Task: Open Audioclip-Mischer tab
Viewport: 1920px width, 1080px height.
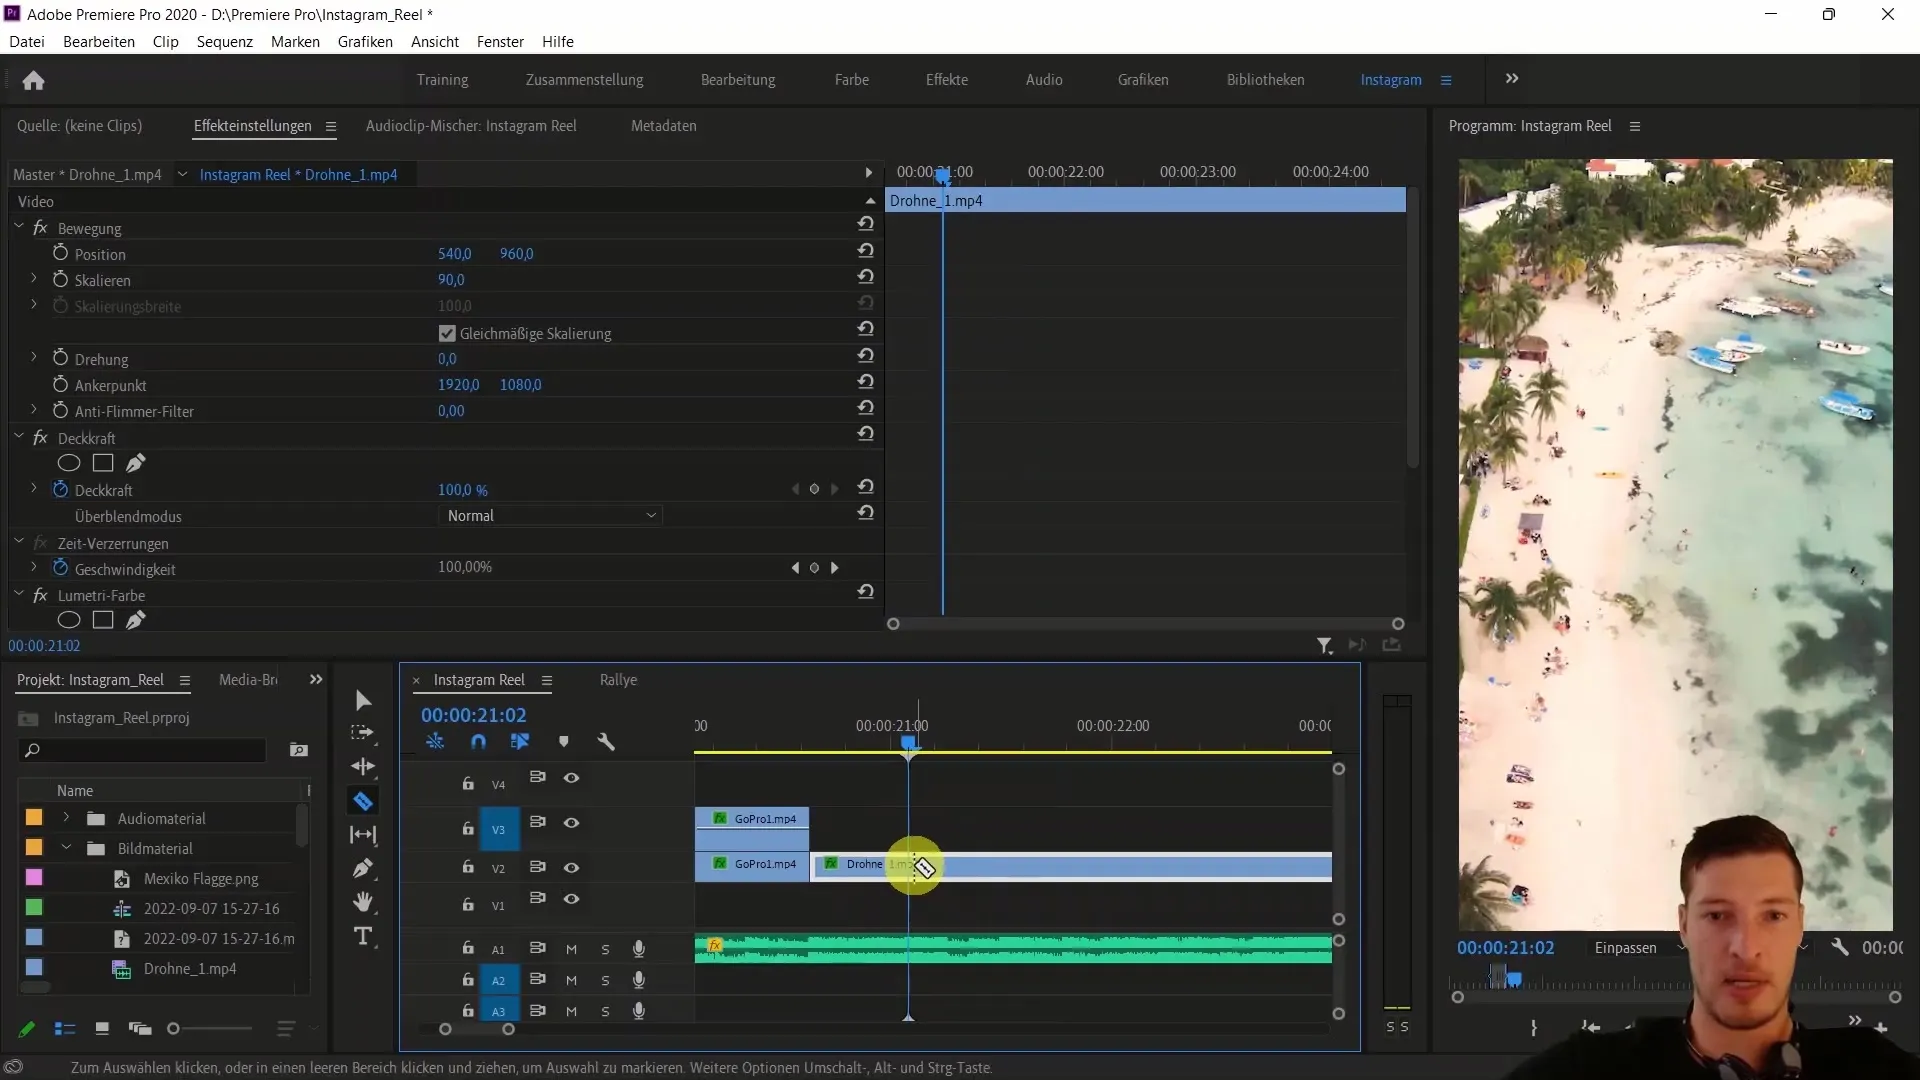Action: (x=471, y=126)
